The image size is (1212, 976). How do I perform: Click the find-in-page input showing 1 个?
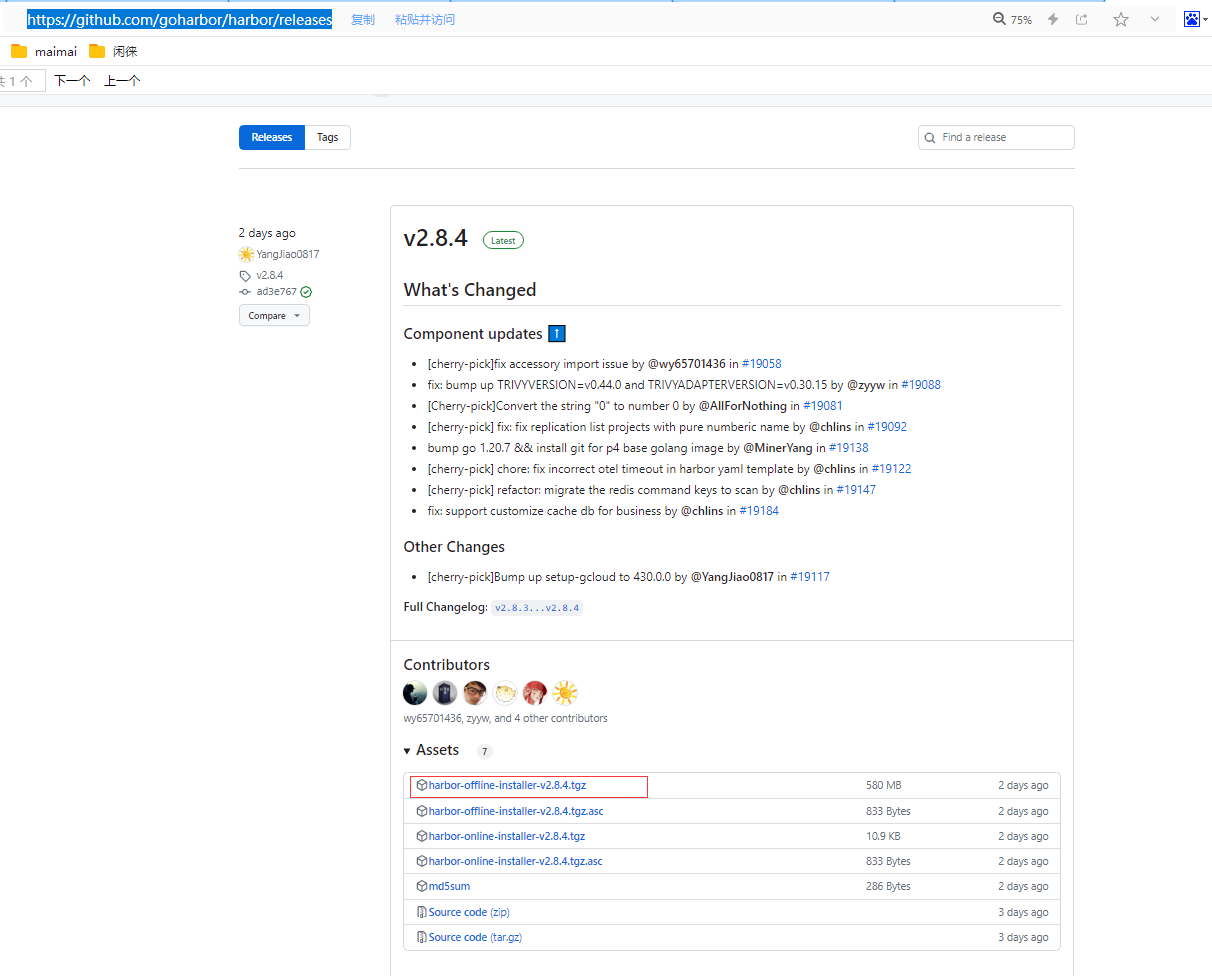(22, 81)
